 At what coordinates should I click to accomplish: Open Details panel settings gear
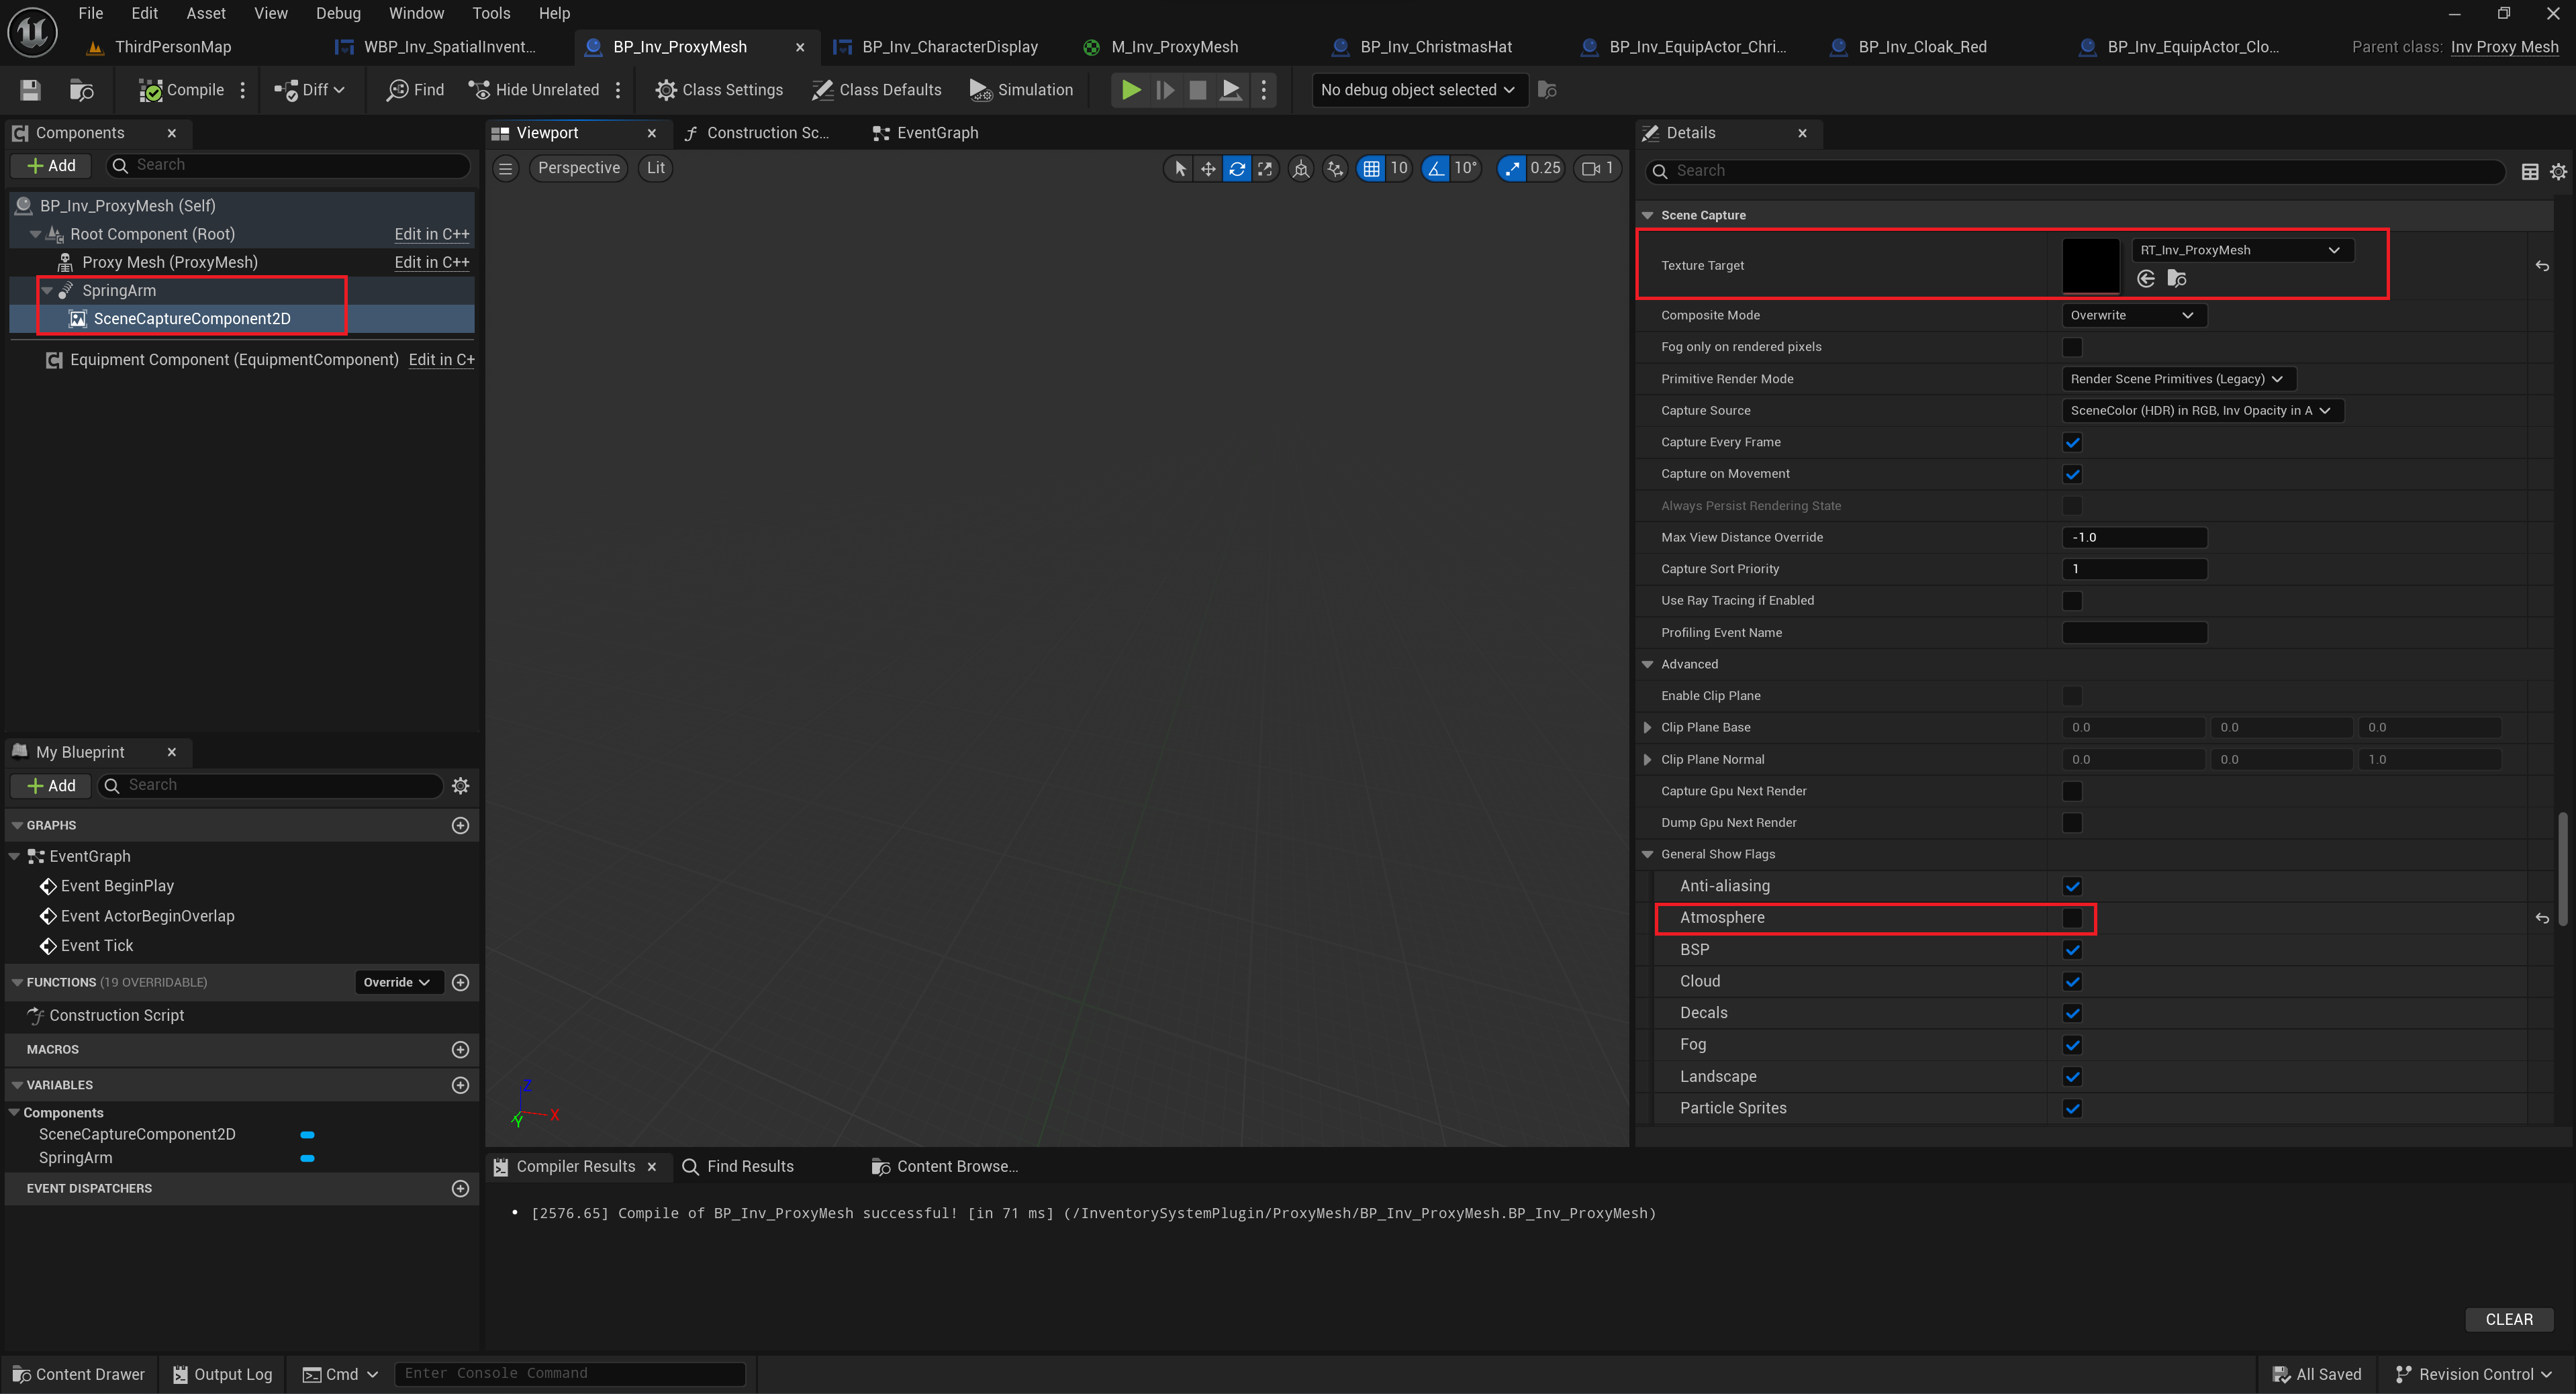(x=2558, y=172)
